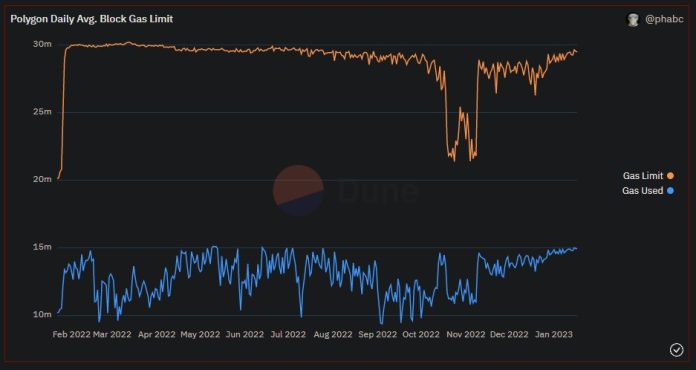Image resolution: width=696 pixels, height=370 pixels.
Task: Click the Jan 2023 x-axis label
Action: [554, 335]
